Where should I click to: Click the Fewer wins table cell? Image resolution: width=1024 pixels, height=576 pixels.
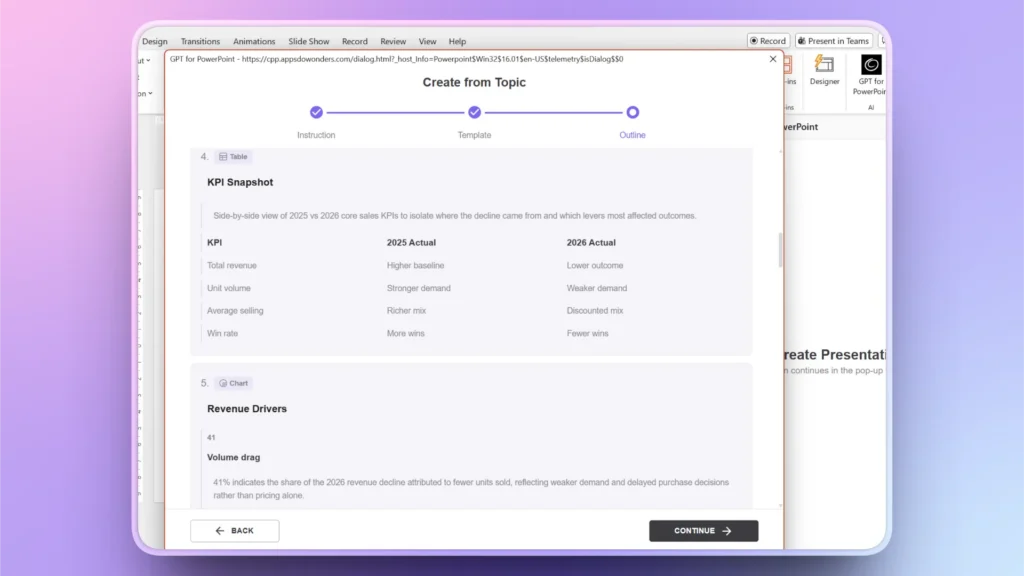[587, 333]
